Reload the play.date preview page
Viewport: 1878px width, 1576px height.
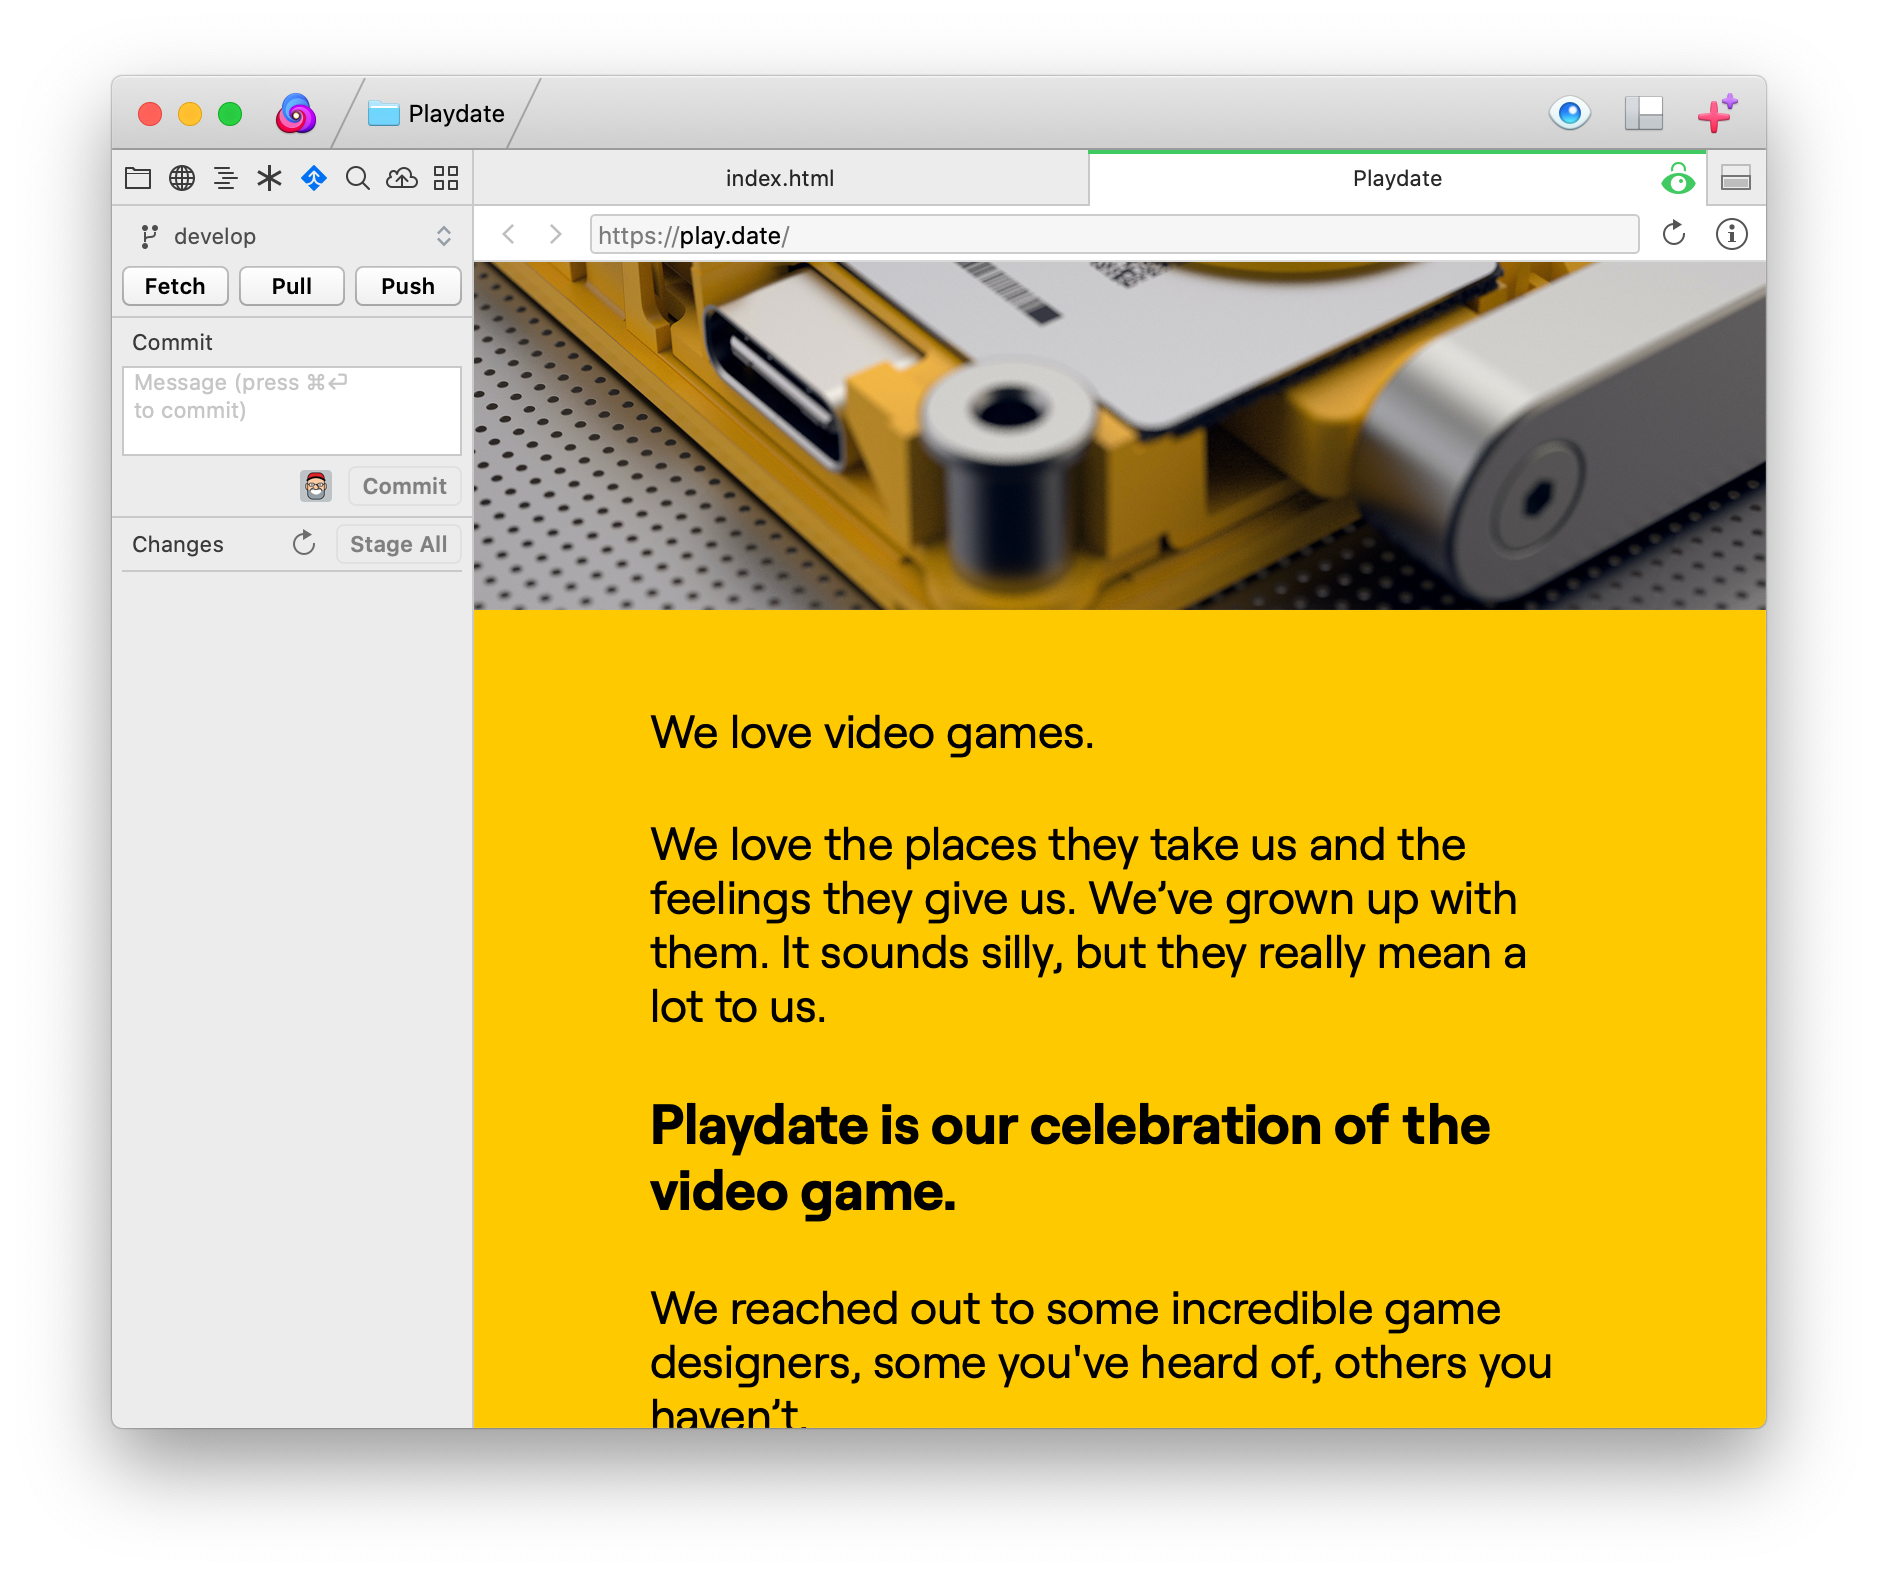pyautogui.click(x=1674, y=234)
